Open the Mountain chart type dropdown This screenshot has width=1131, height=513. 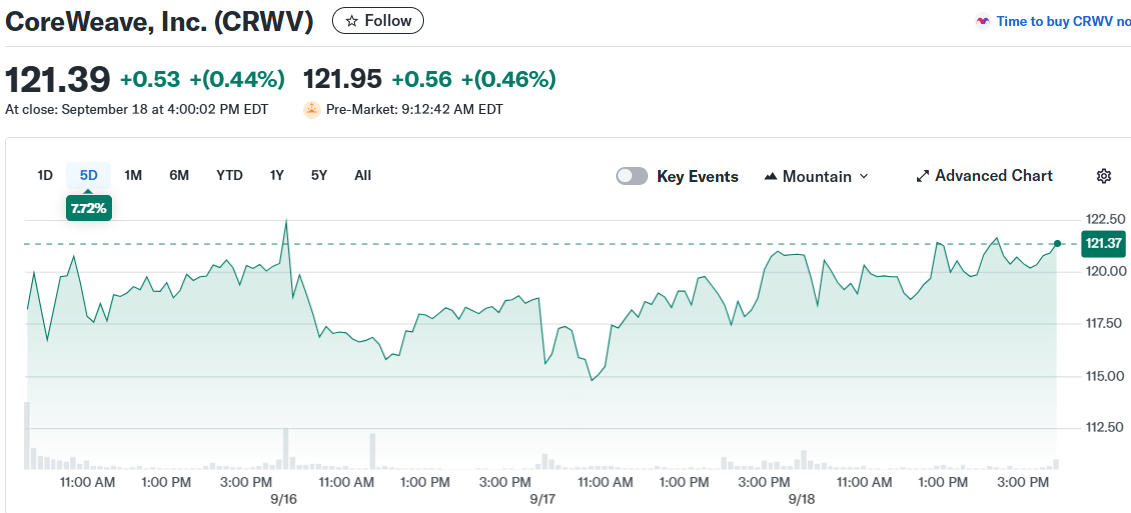816,176
